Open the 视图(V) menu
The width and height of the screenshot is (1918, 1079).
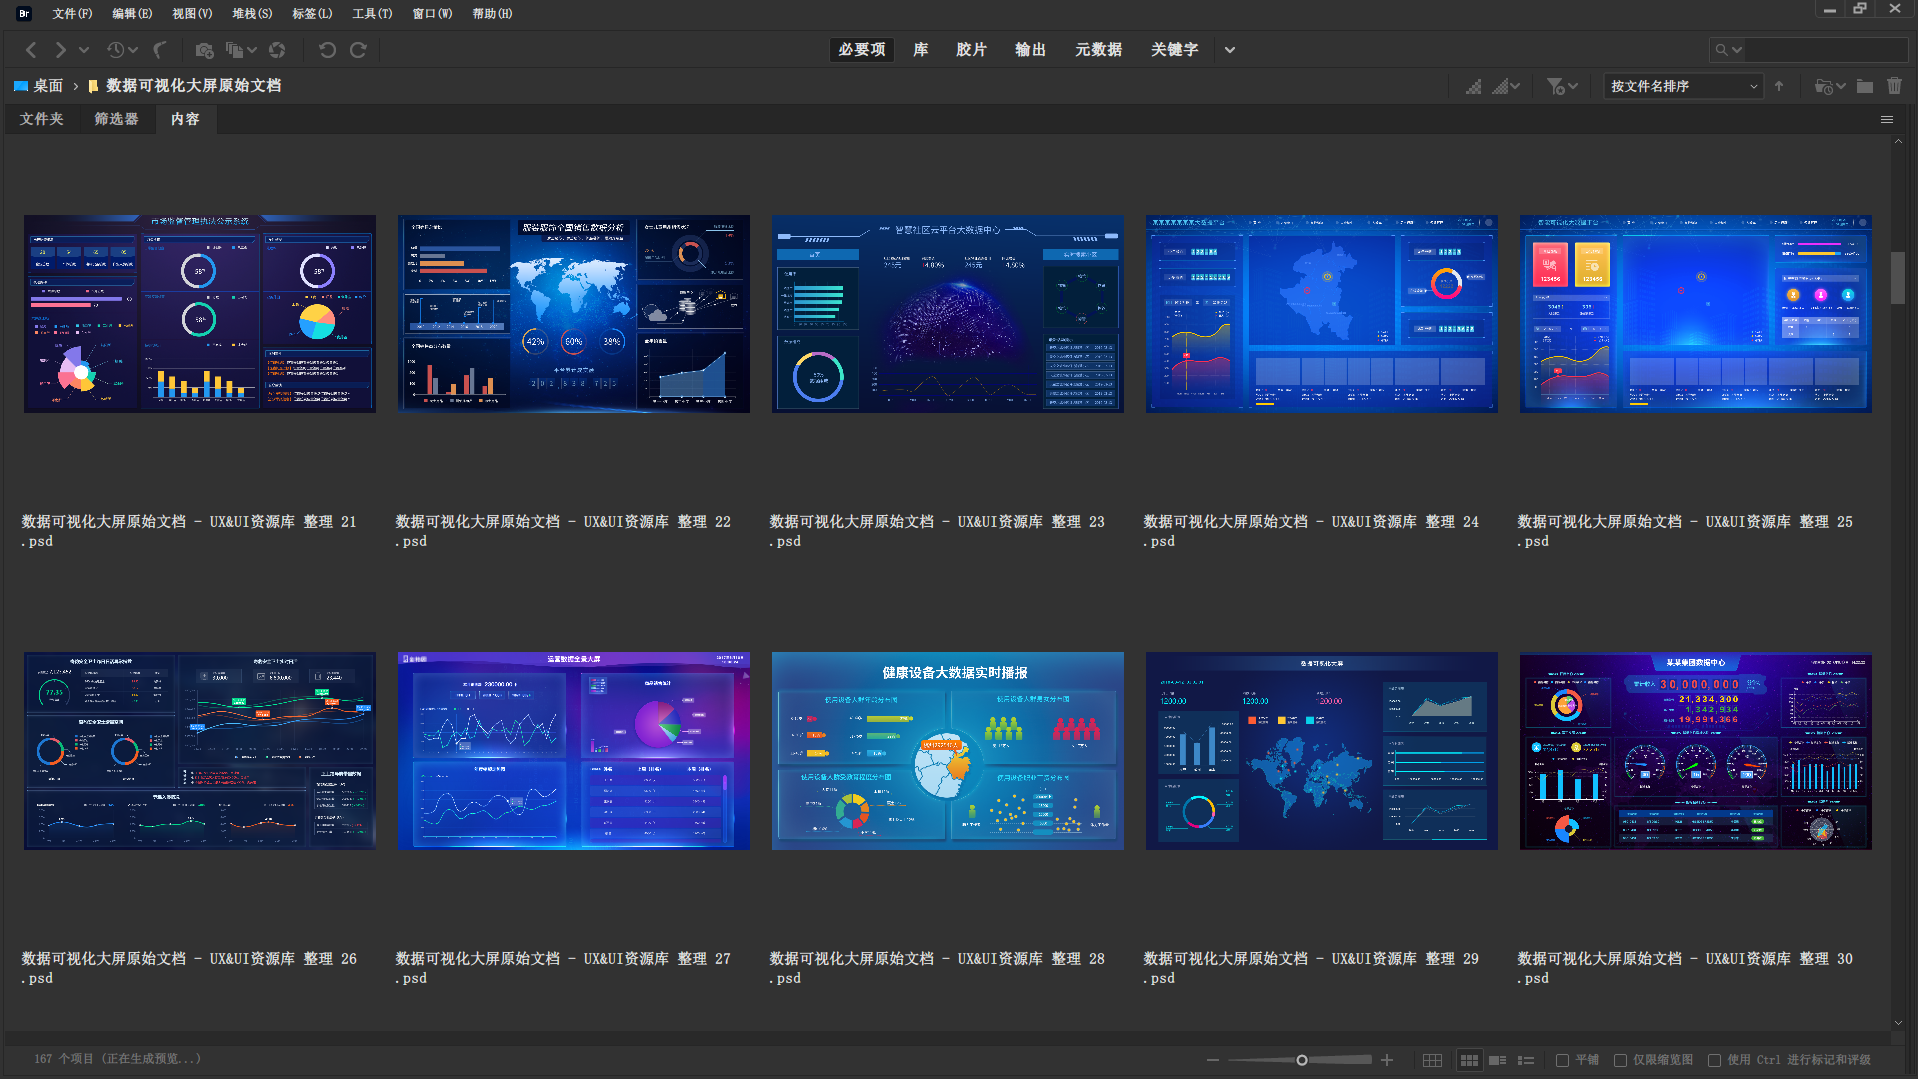[192, 14]
